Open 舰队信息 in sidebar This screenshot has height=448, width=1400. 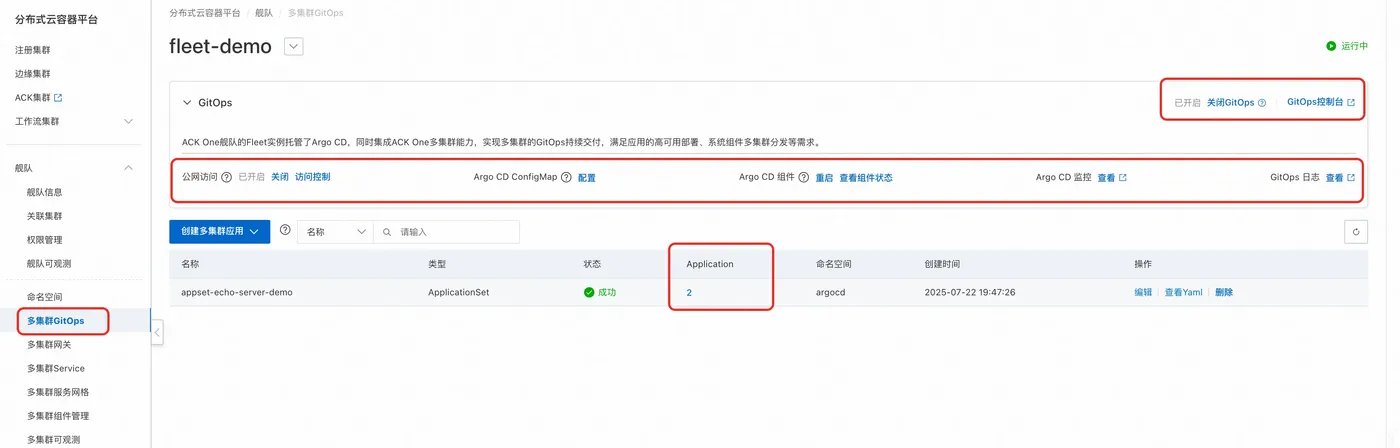45,192
